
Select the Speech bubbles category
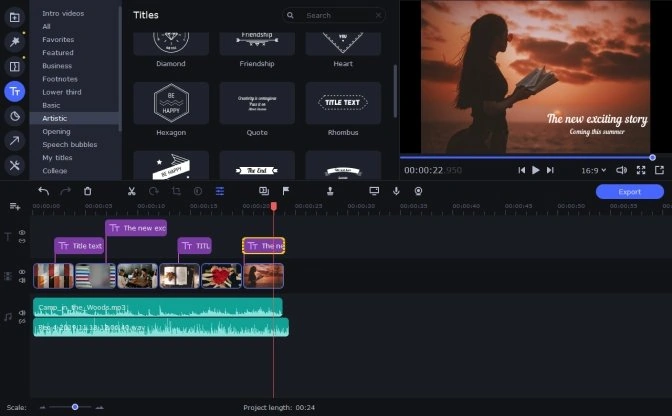(69, 144)
